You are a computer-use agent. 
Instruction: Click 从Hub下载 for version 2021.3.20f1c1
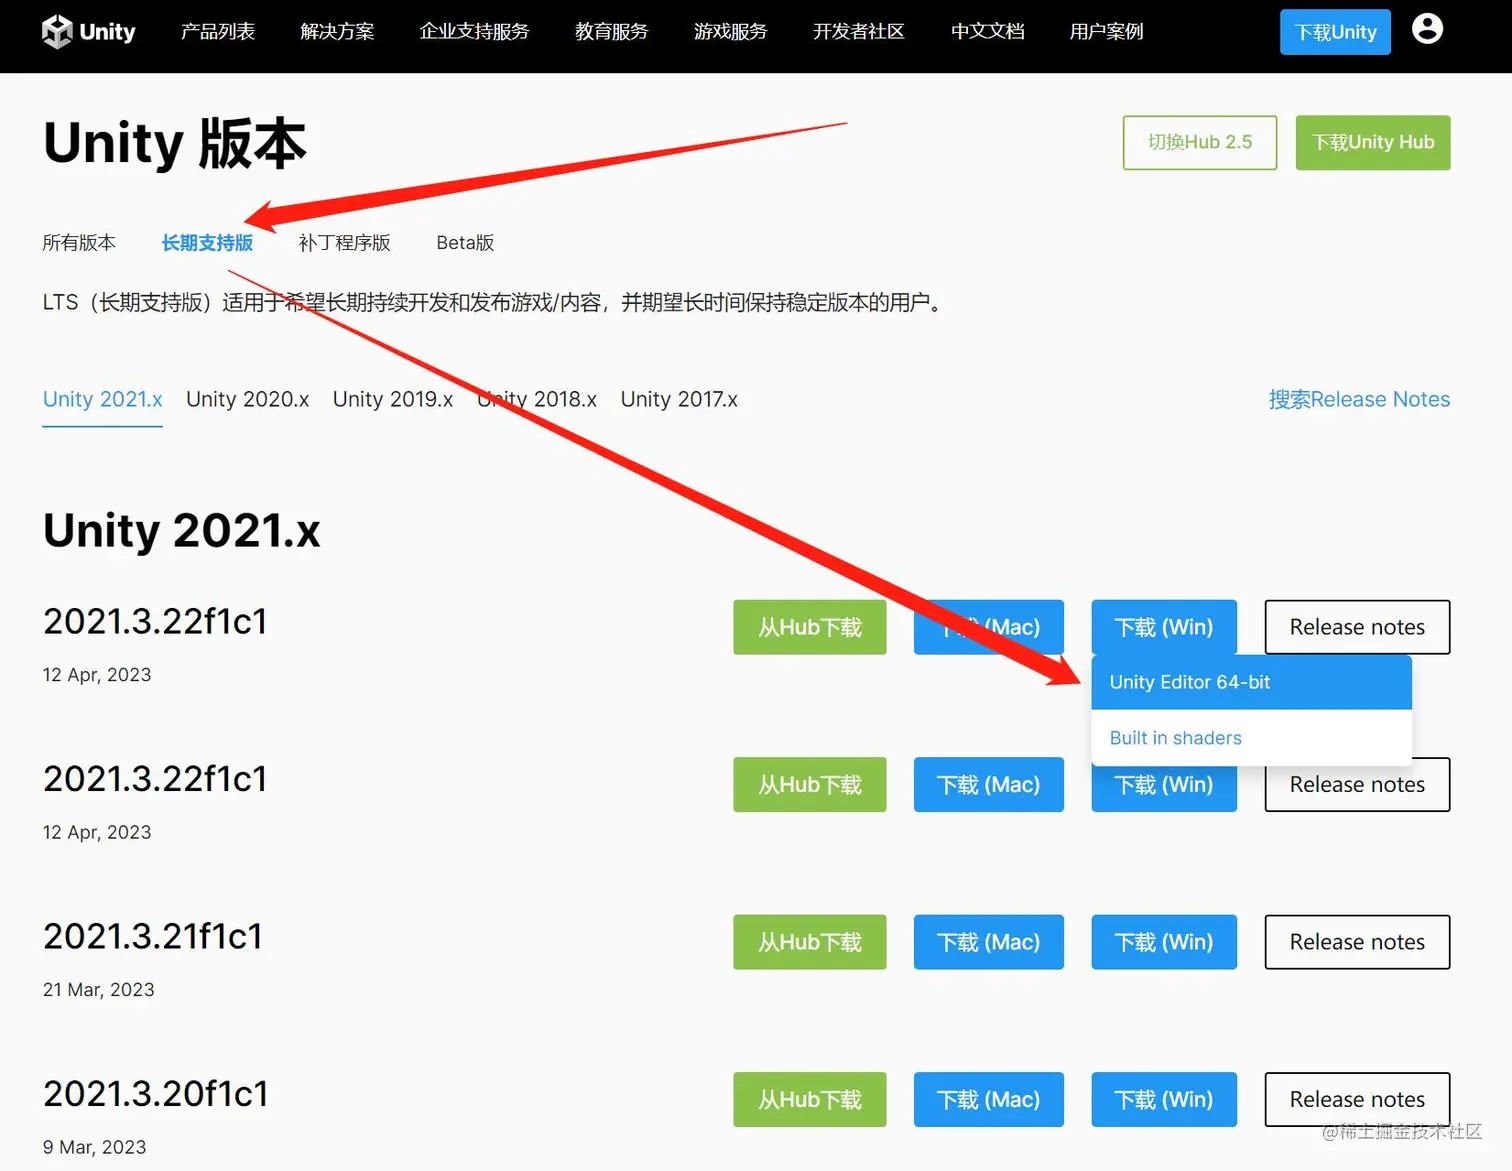pos(810,1100)
